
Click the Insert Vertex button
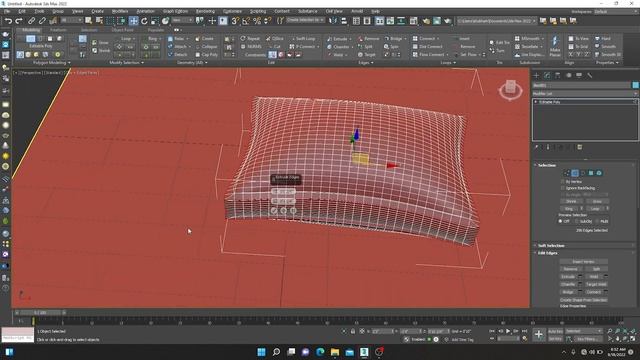[583, 262]
